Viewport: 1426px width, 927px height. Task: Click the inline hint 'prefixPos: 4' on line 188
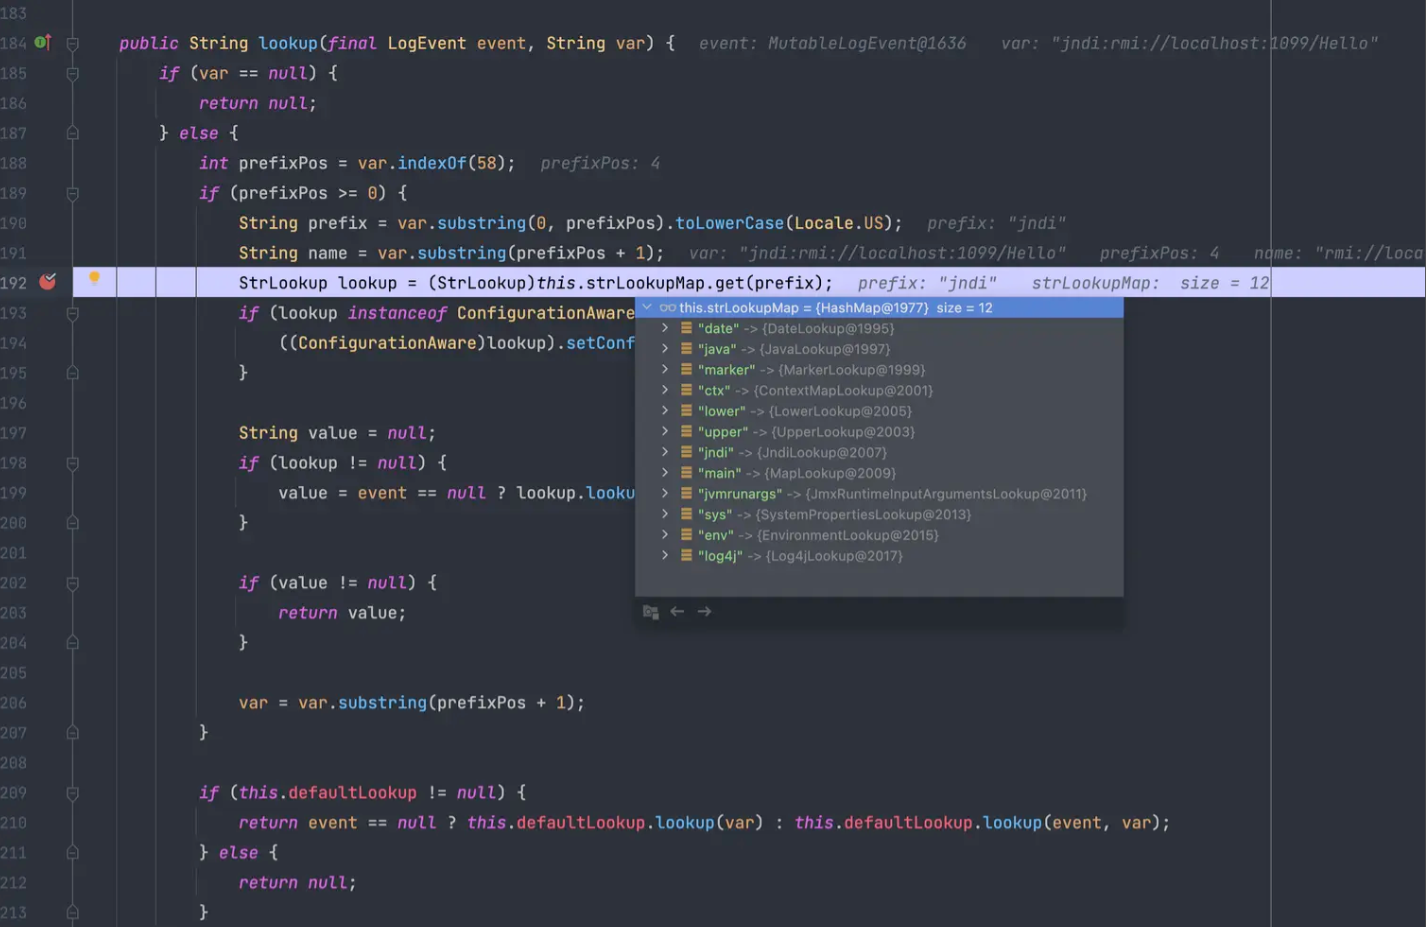600,163
